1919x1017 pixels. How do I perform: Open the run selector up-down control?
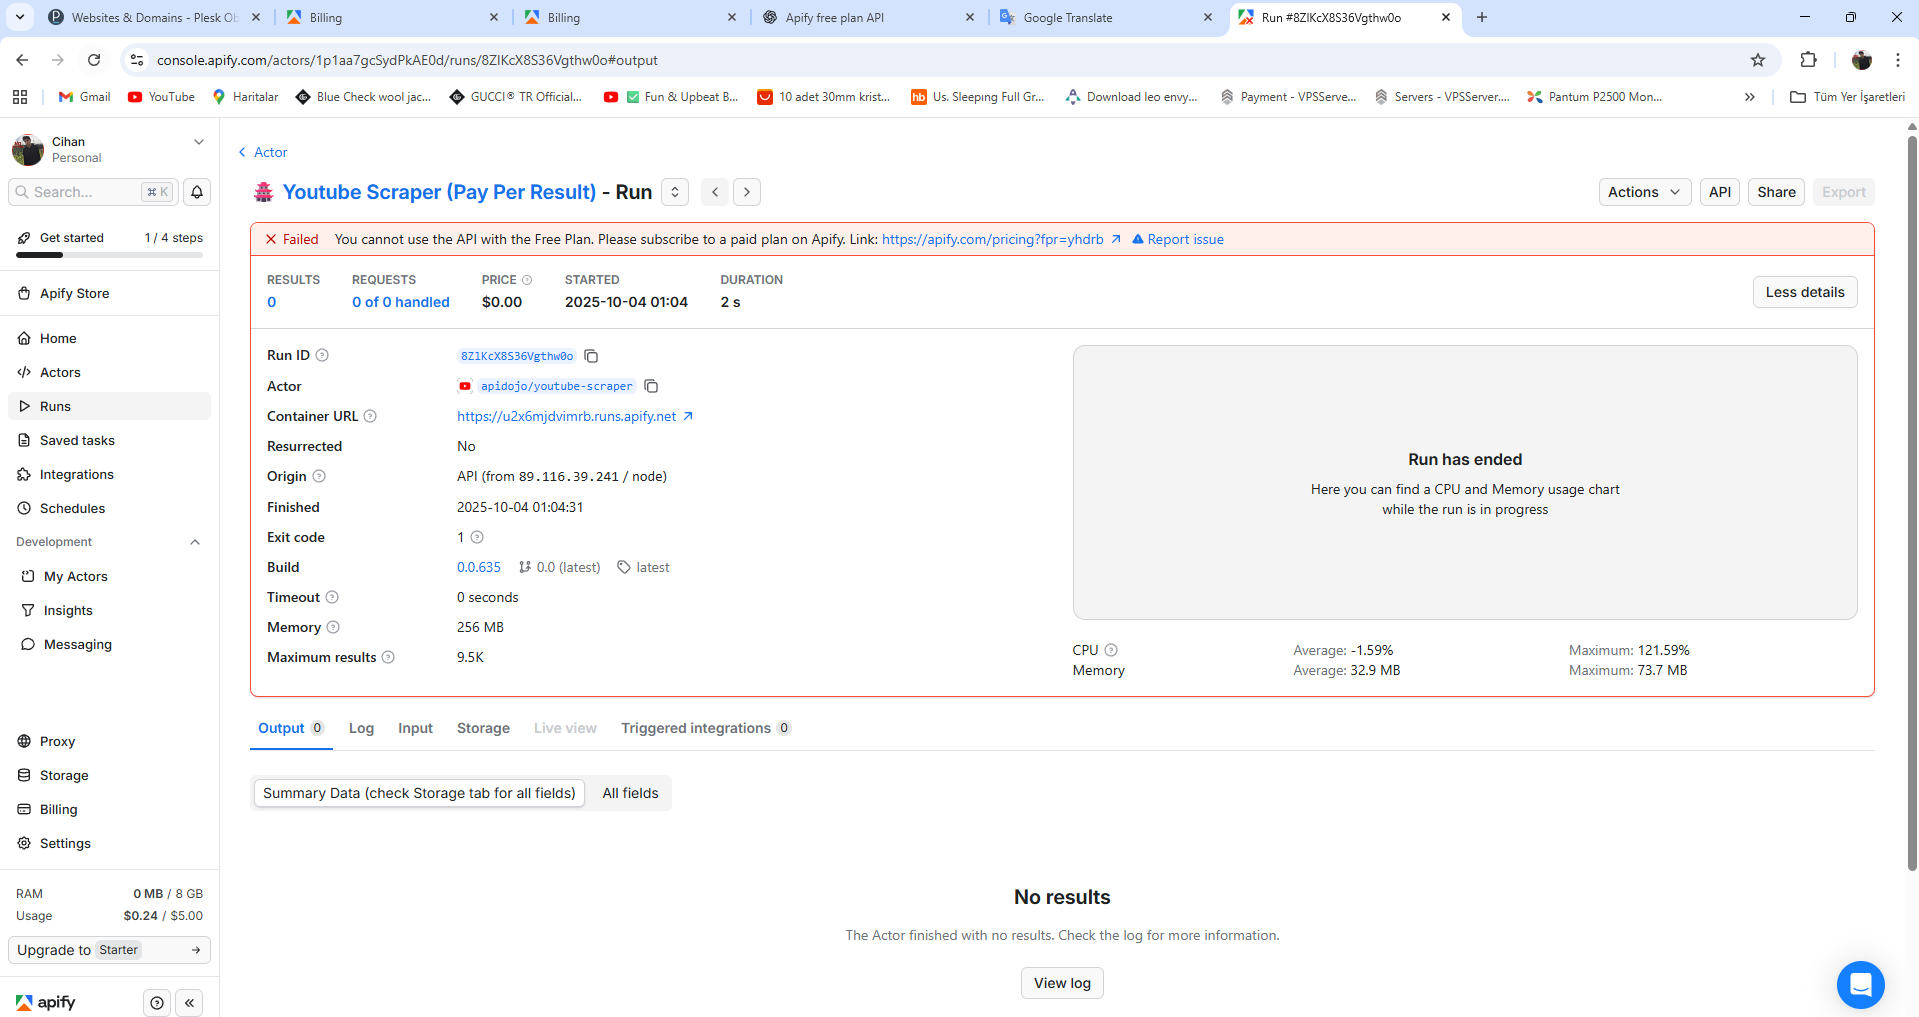point(675,192)
